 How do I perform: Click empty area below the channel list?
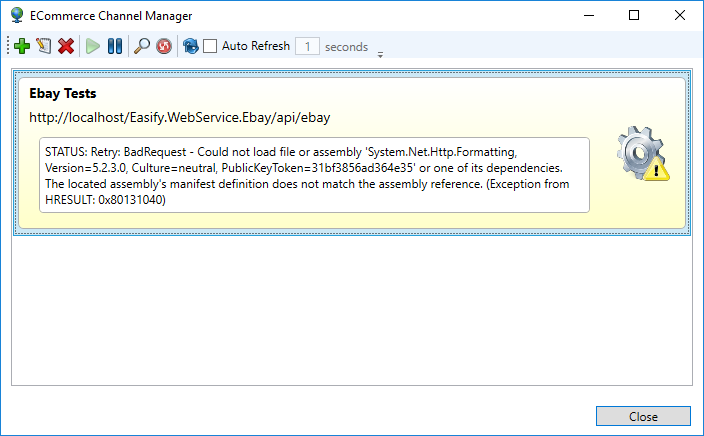point(352,310)
